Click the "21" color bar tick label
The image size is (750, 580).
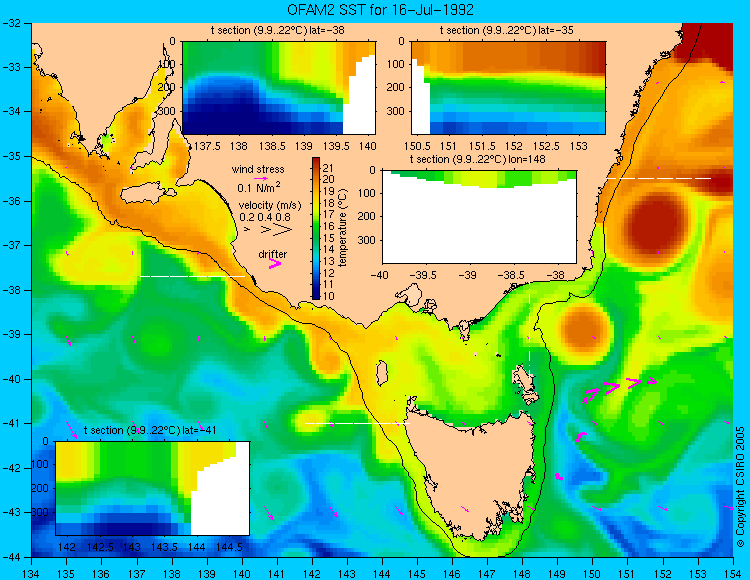[x=329, y=168]
